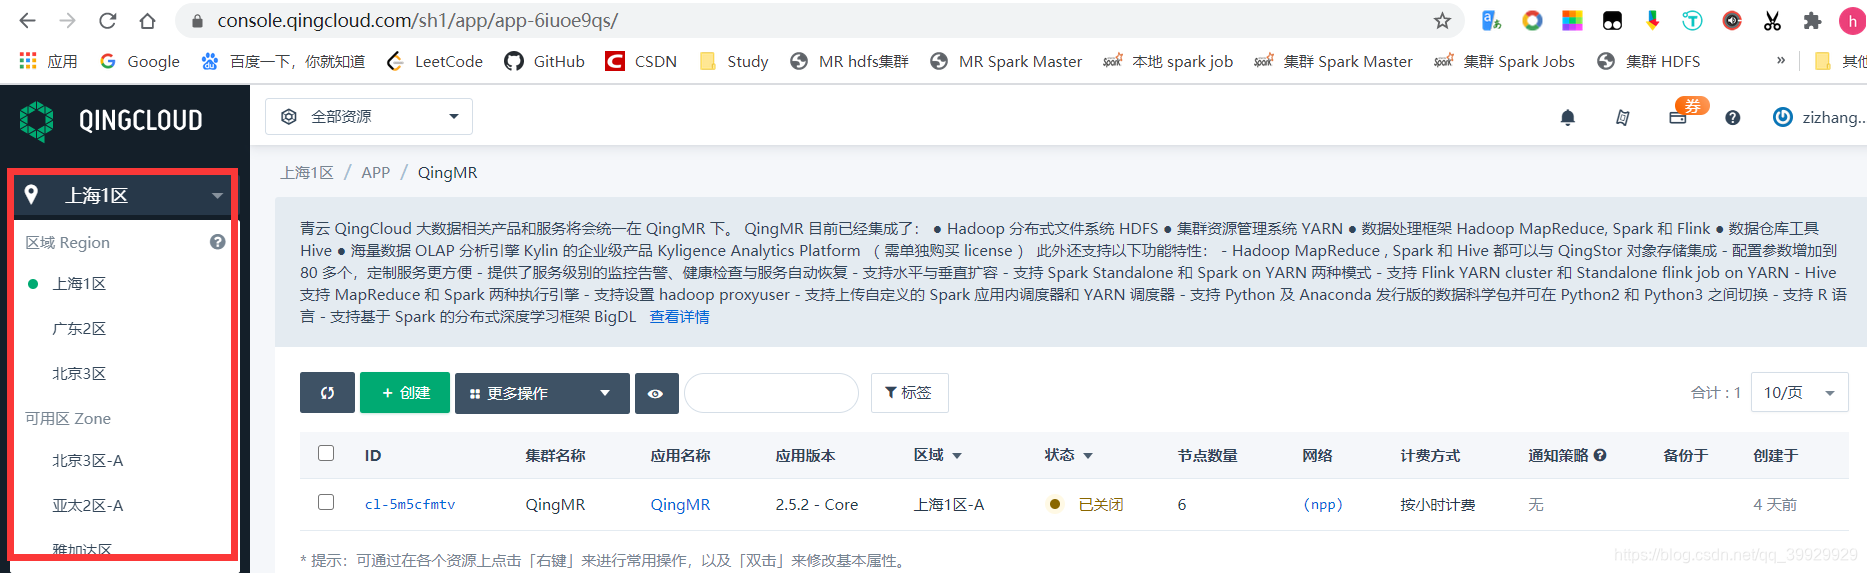Viewport: 1867px width, 573px height.
Task: Click the 4 天前 created cell
Action: (1775, 505)
